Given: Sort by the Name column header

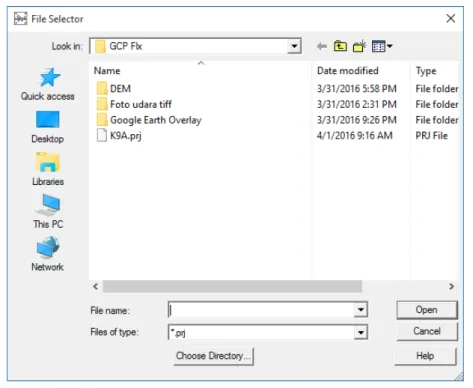Looking at the screenshot, I should pos(107,71).
